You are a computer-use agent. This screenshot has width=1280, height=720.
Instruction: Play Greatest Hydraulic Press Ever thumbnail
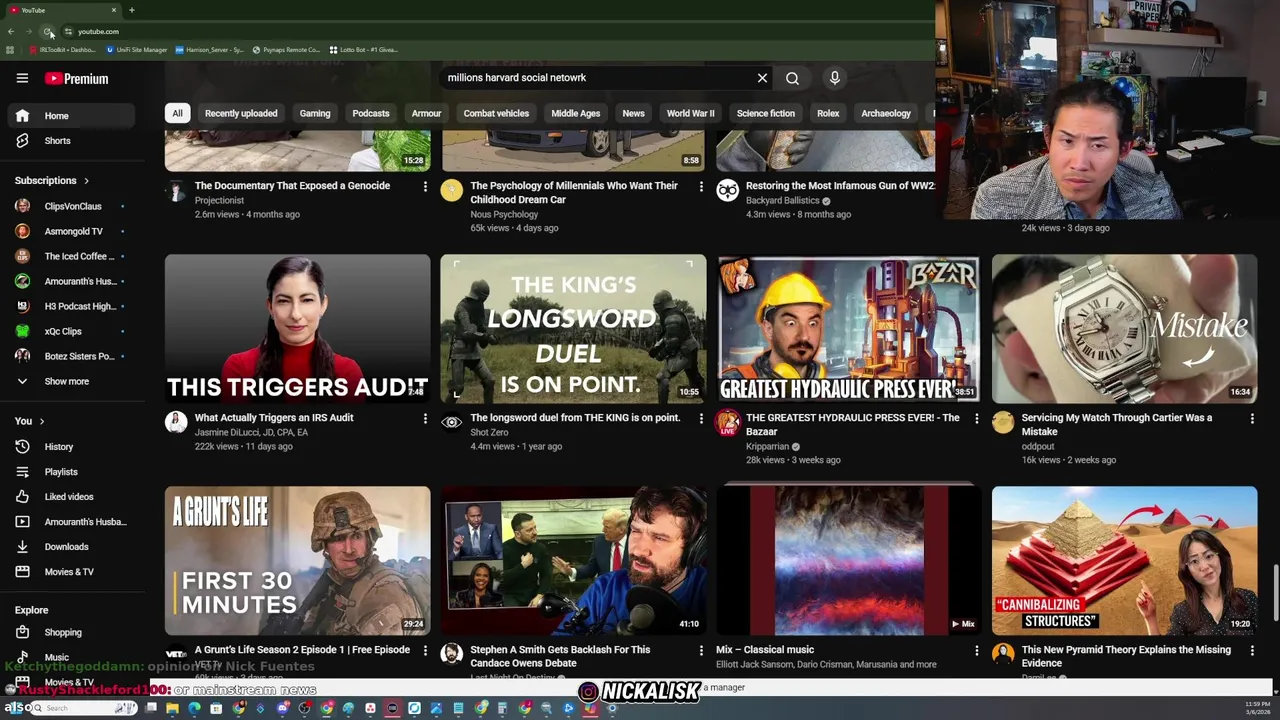coord(849,329)
